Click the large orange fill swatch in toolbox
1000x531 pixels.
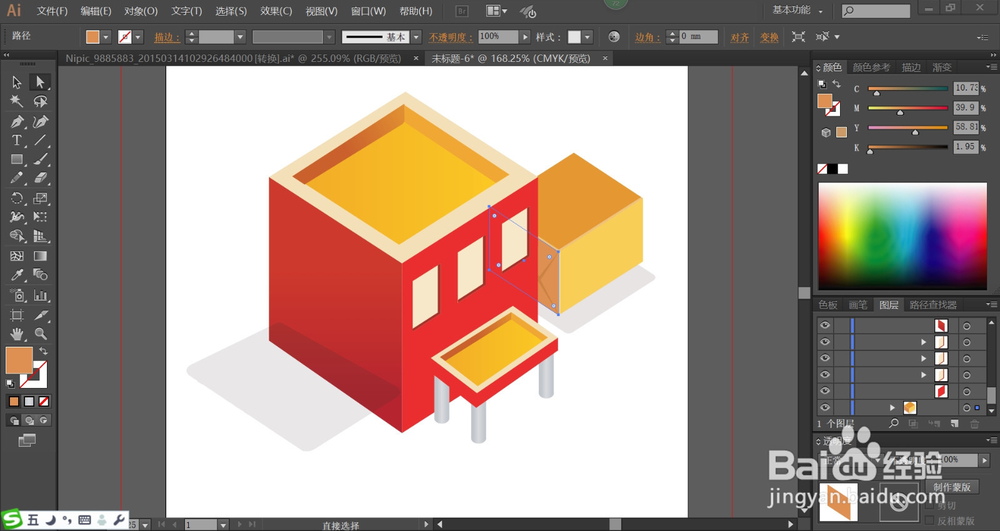click(19, 360)
